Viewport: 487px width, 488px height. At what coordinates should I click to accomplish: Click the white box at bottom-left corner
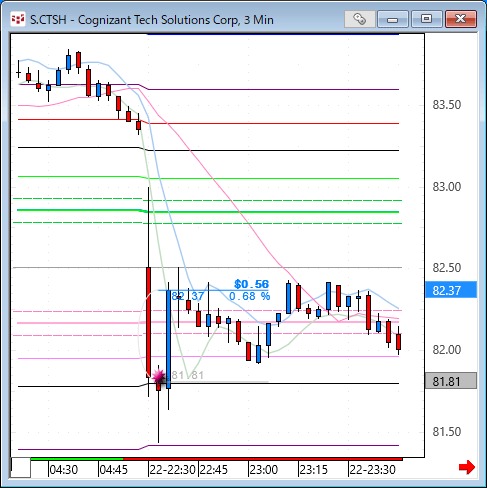point(21,467)
